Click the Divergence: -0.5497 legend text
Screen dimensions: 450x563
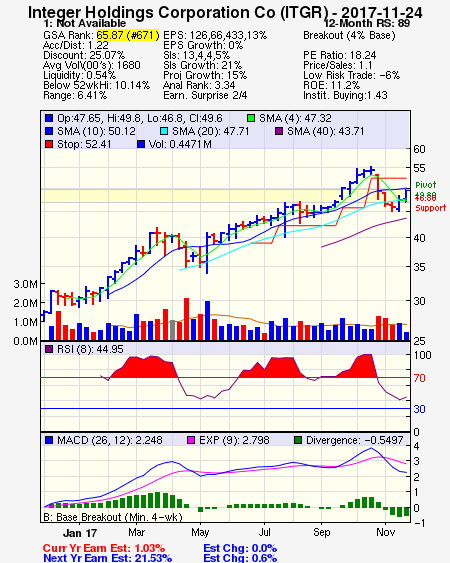355,440
